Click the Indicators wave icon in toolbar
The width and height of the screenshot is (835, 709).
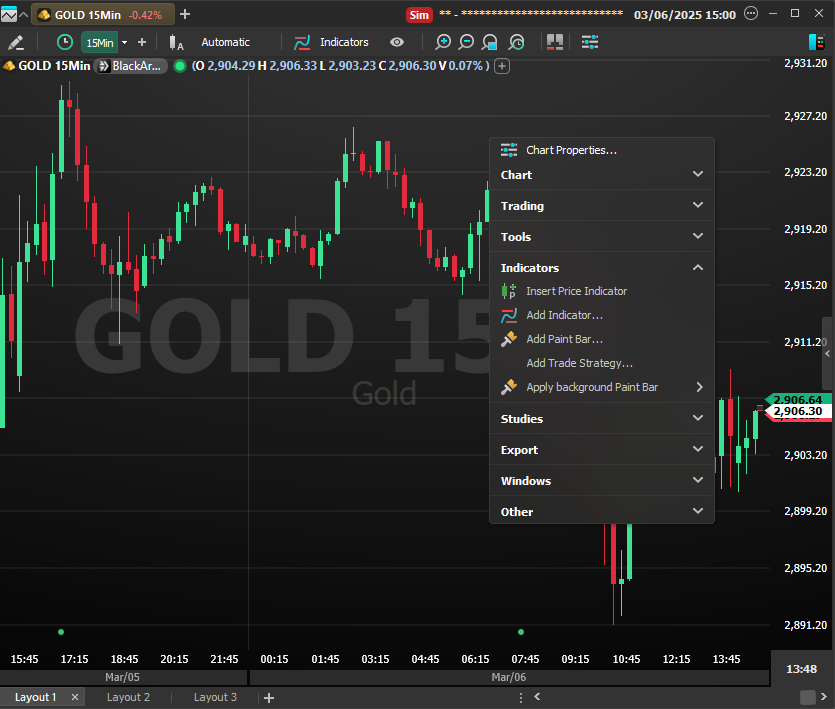click(x=301, y=42)
